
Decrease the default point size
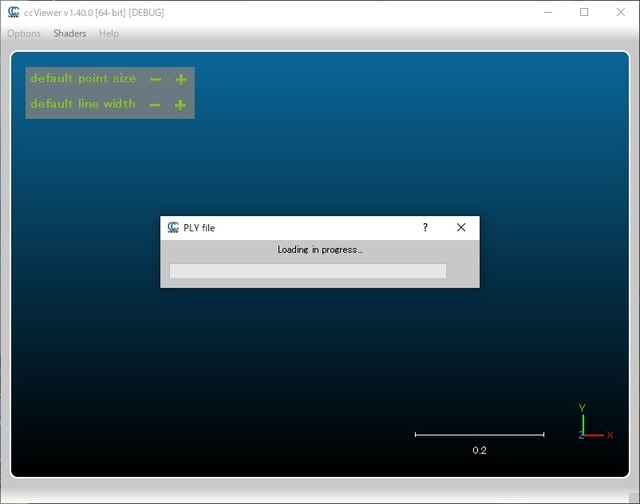click(155, 79)
